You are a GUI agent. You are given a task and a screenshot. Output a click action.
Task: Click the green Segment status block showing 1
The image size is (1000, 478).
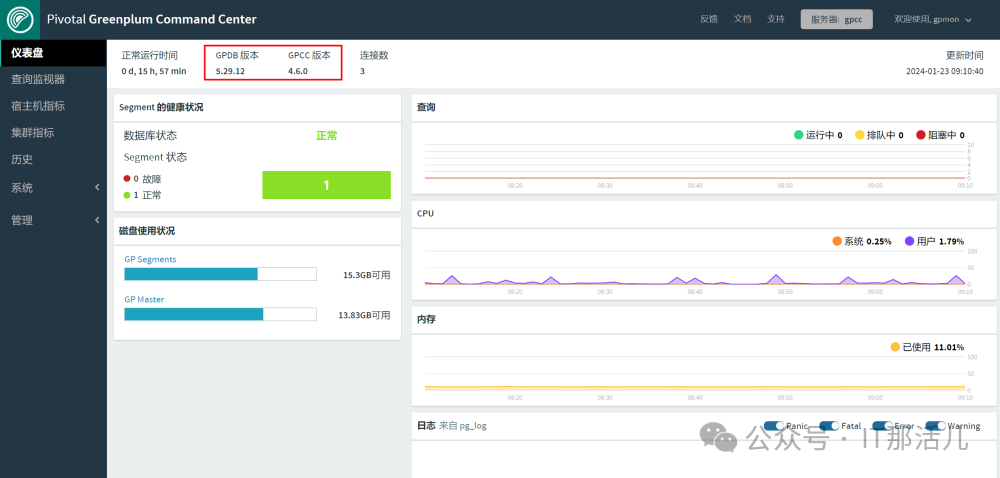coord(327,185)
